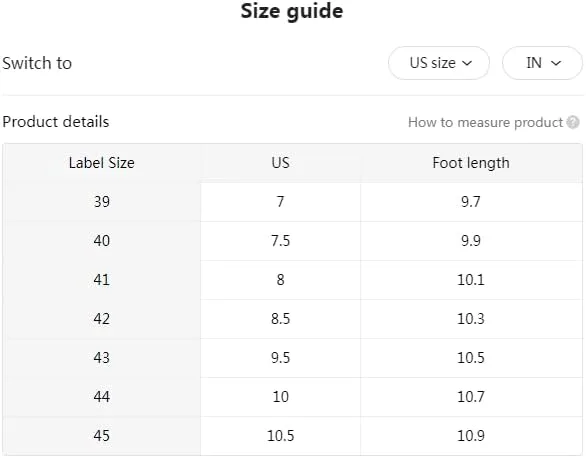Click label size 41 cell
The width and height of the screenshot is (586, 458).
102,280
